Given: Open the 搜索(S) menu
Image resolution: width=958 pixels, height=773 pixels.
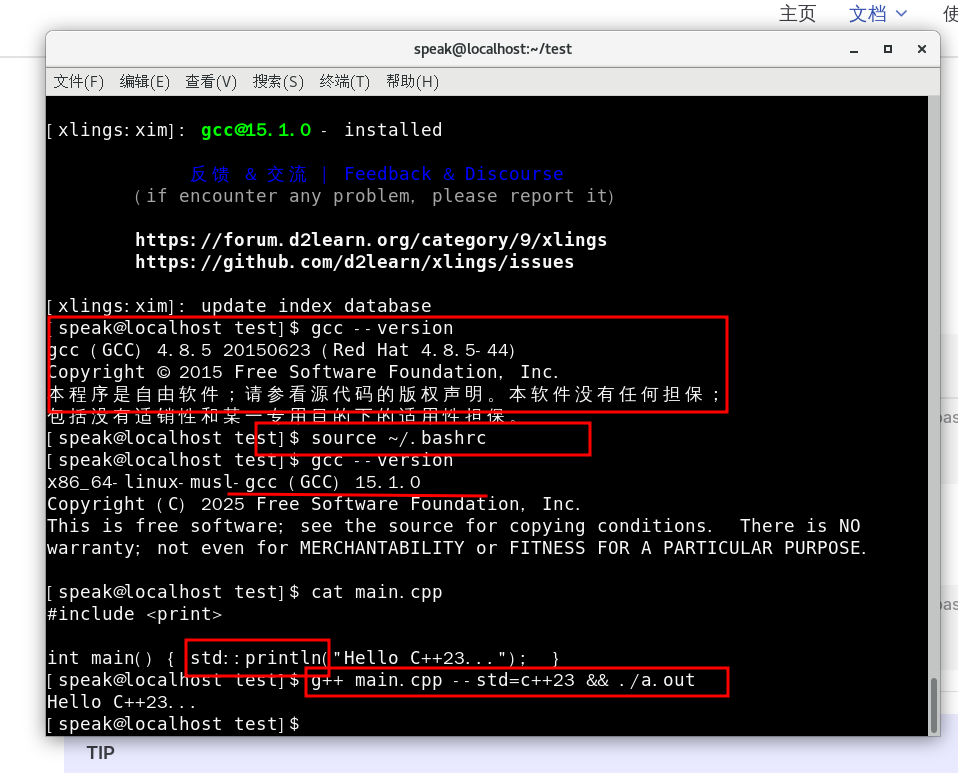Looking at the screenshot, I should 278,81.
